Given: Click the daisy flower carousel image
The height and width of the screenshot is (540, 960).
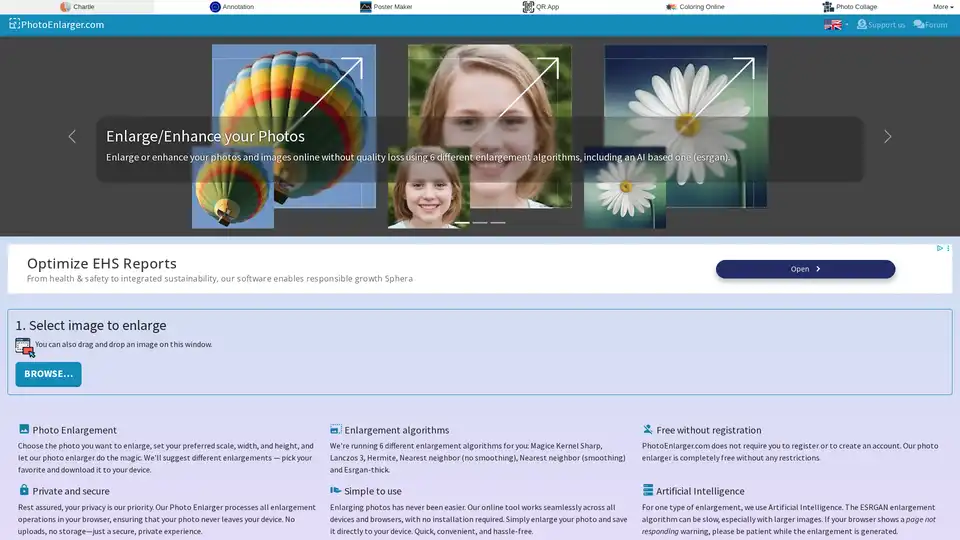Looking at the screenshot, I should pos(686,110).
